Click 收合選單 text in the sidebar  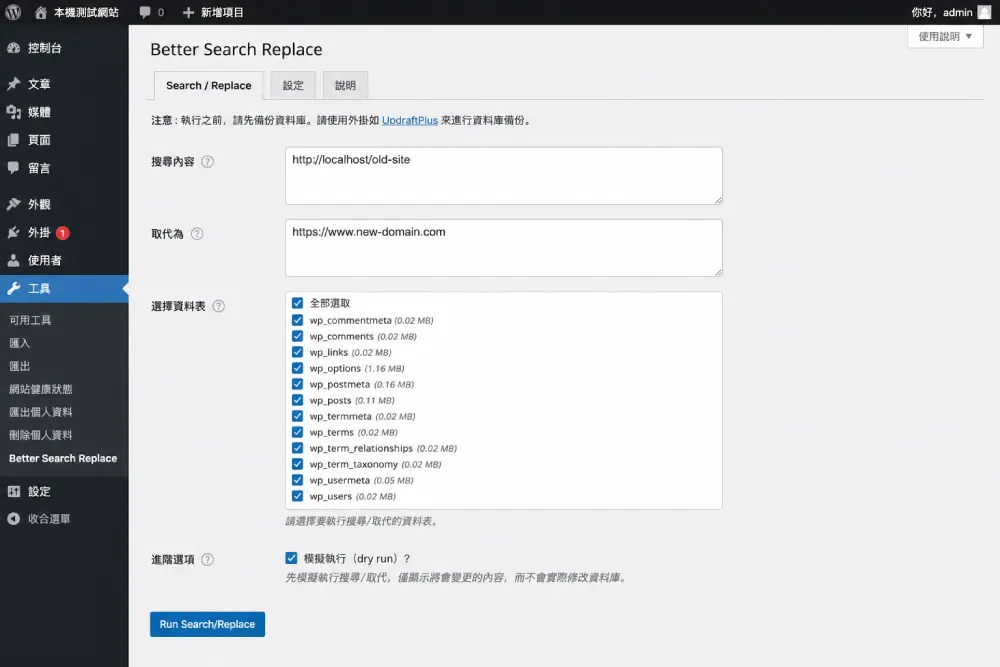coord(49,518)
